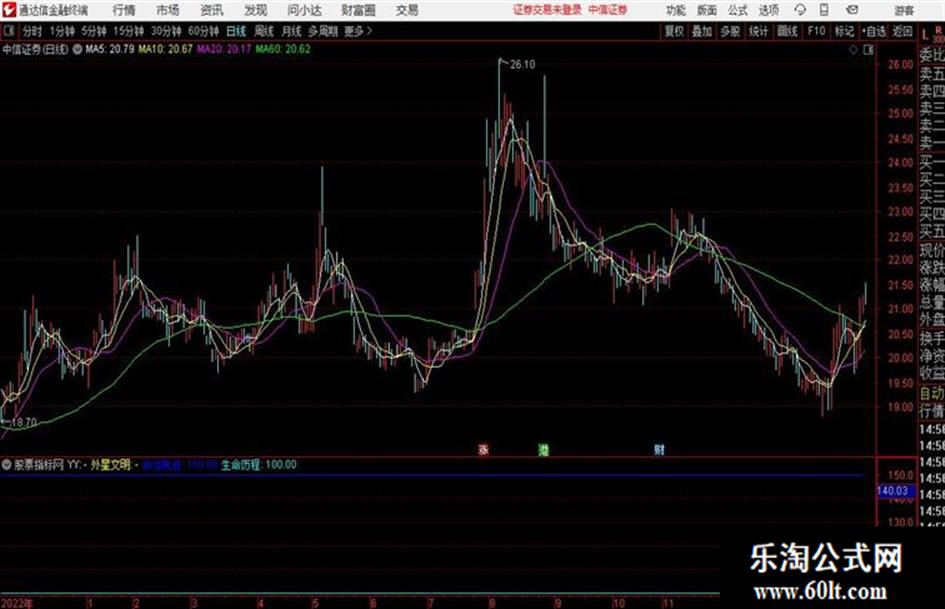Click the round arrow beside 中信证券(日线)
This screenshot has width=945, height=609.
pos(77,49)
